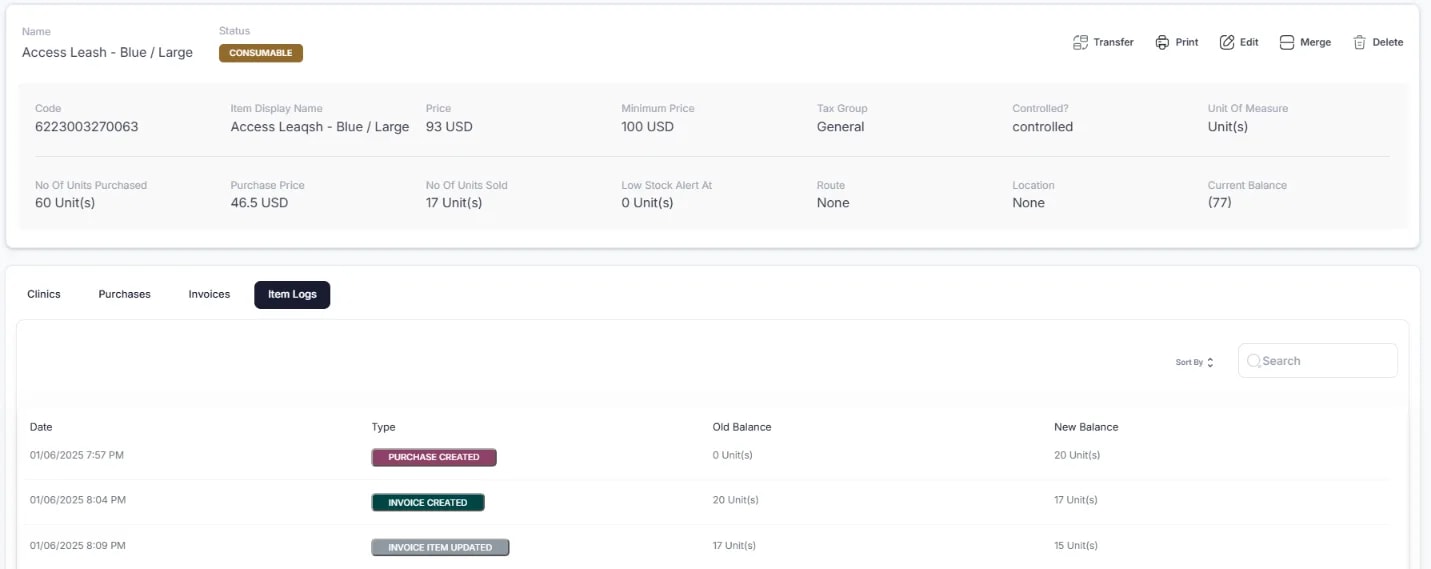
Task: Click tax group value General
Action: coord(840,127)
